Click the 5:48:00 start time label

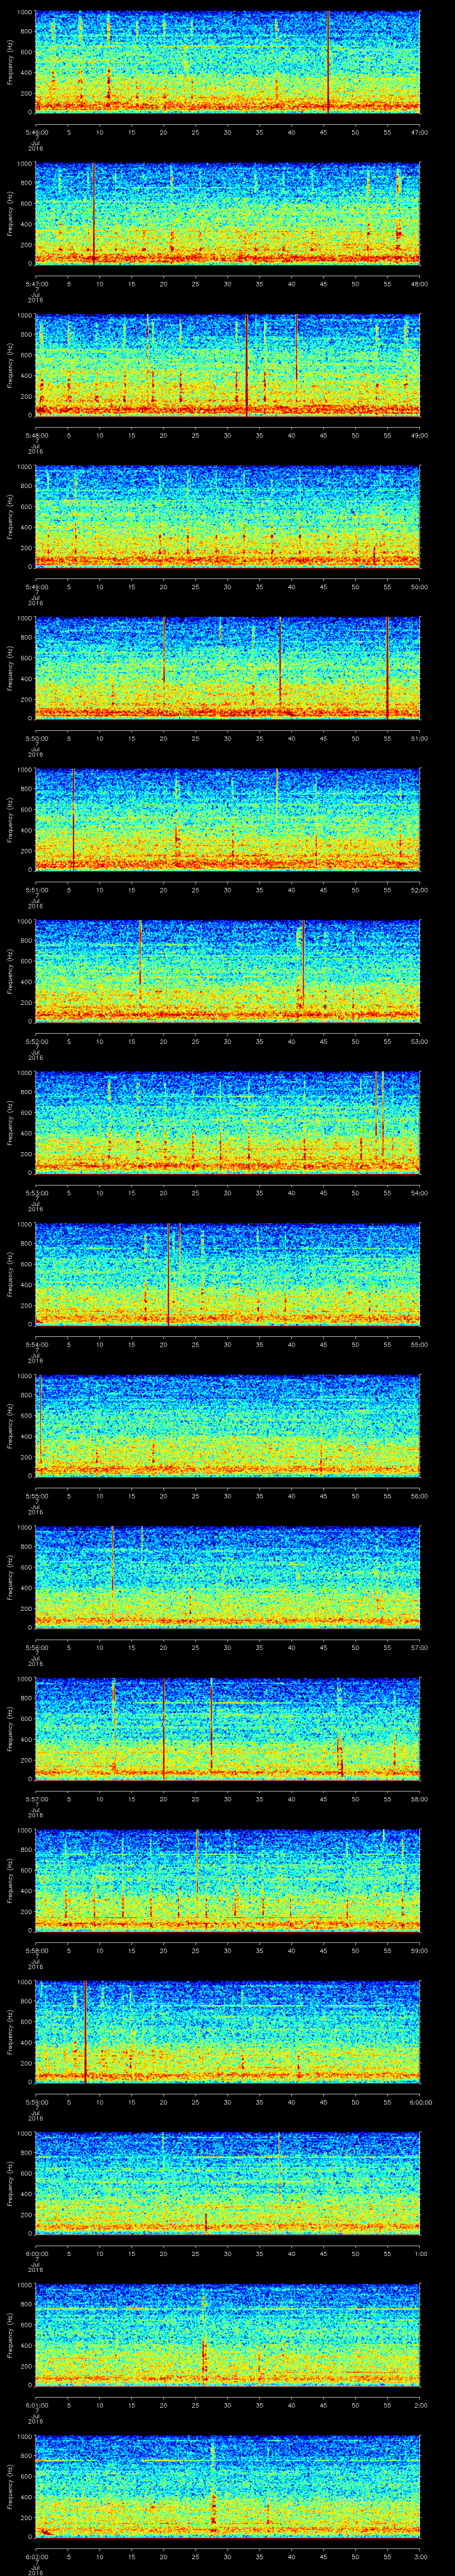pos(35,435)
